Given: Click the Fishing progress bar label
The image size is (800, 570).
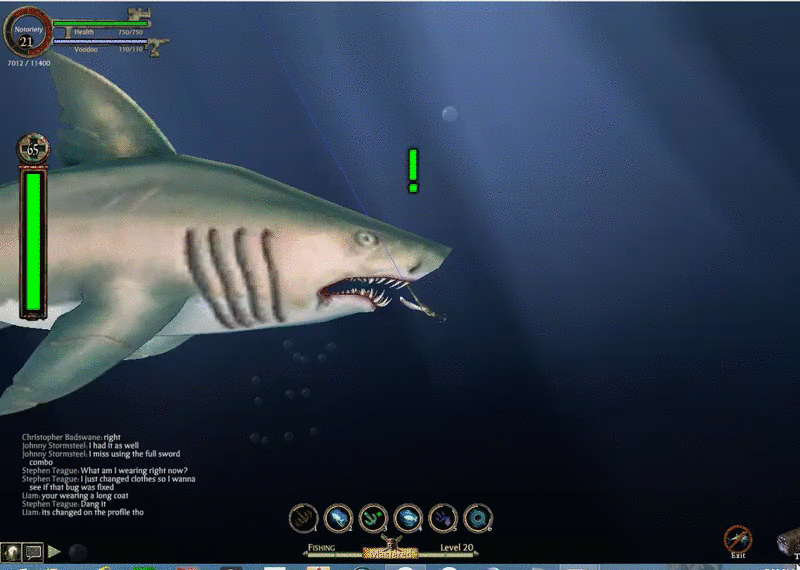Looking at the screenshot, I should [321, 548].
